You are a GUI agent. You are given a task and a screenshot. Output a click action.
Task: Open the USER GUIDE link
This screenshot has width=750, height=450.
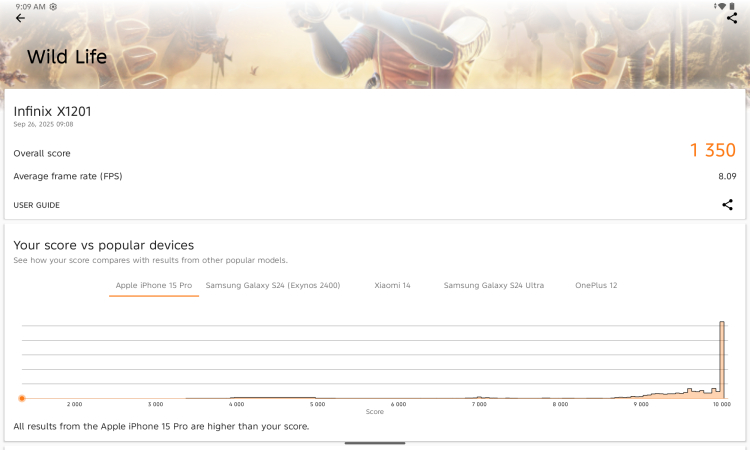(36, 205)
